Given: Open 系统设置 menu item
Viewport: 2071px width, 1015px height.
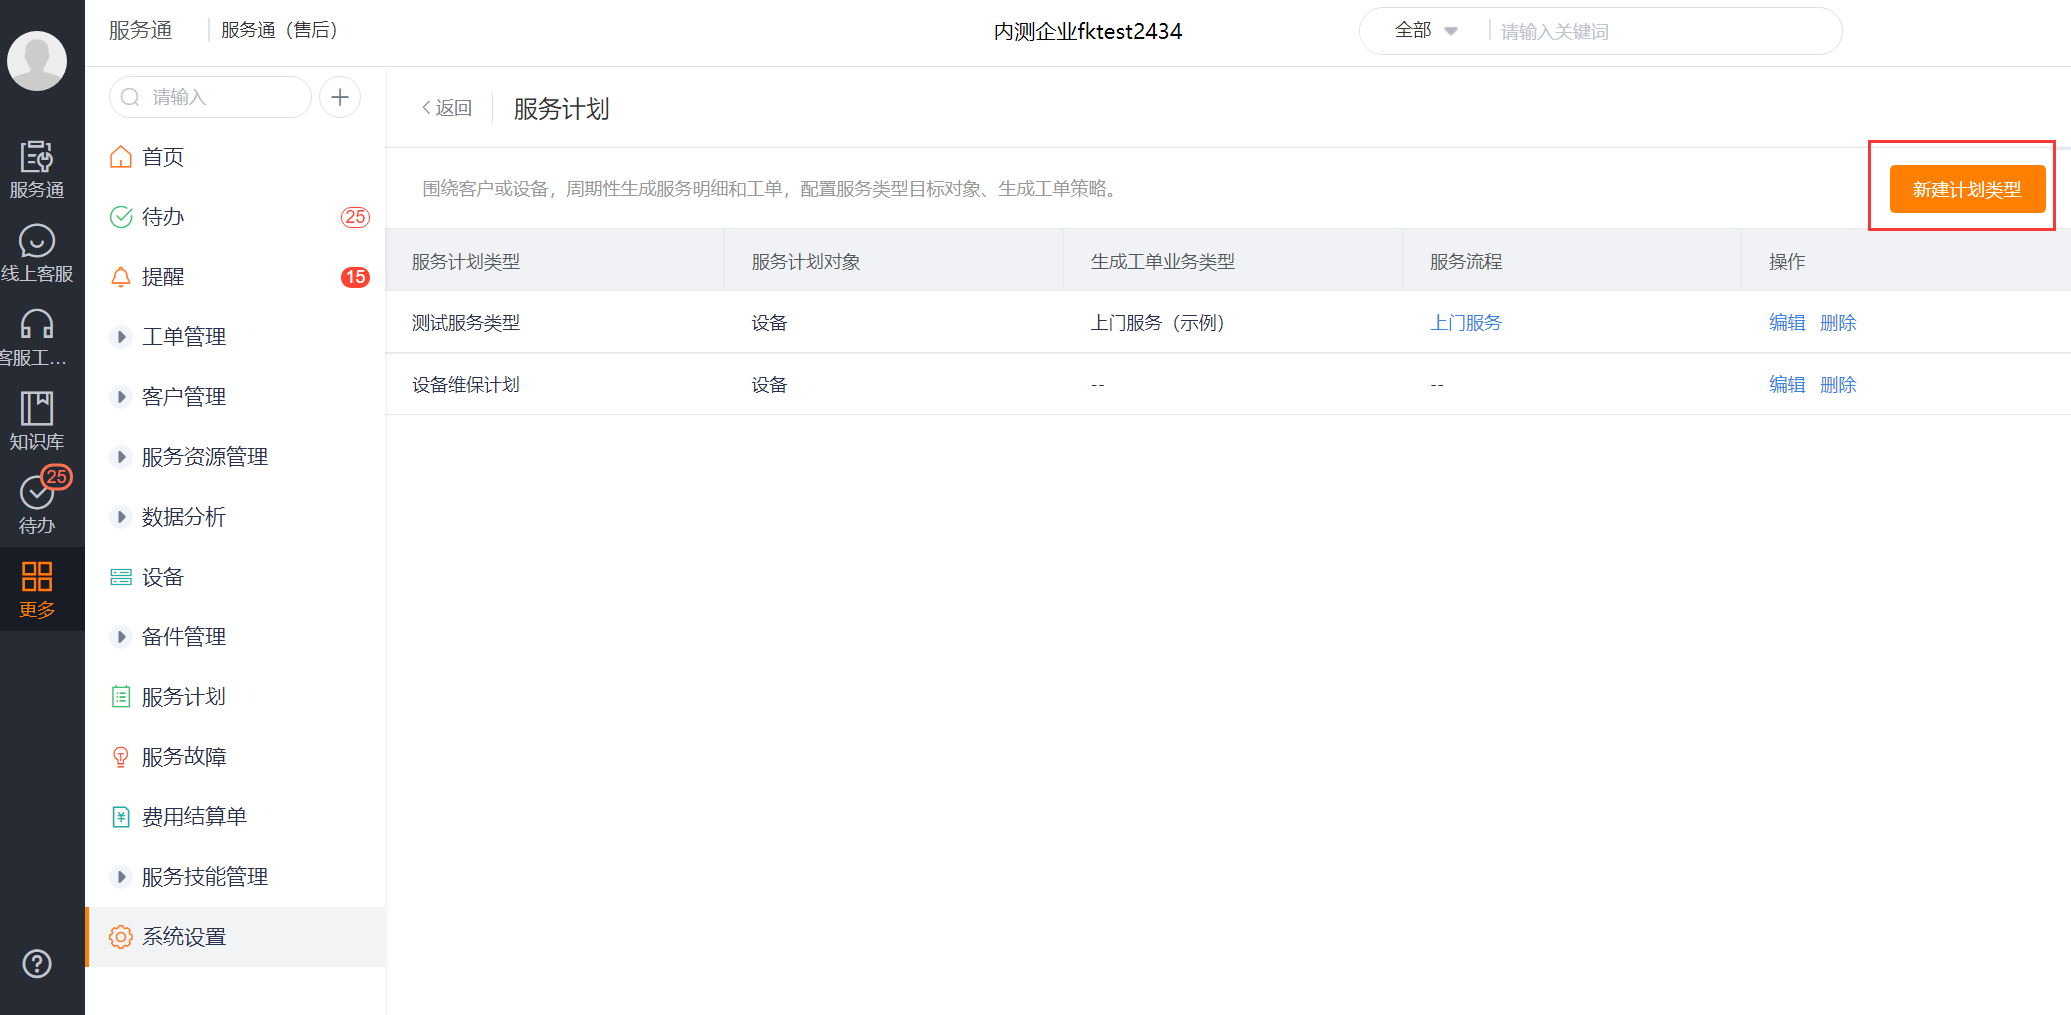Looking at the screenshot, I should coord(236,937).
